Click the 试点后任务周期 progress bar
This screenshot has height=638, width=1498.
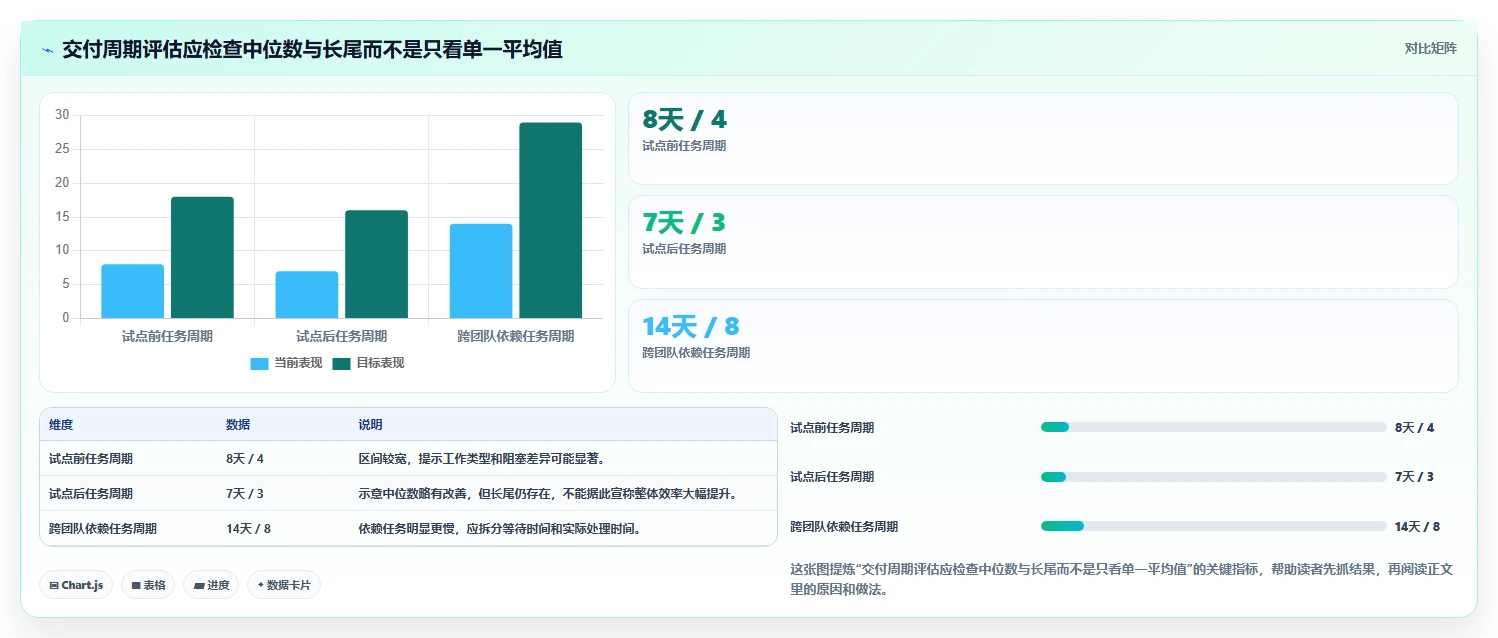pyautogui.click(x=1214, y=477)
